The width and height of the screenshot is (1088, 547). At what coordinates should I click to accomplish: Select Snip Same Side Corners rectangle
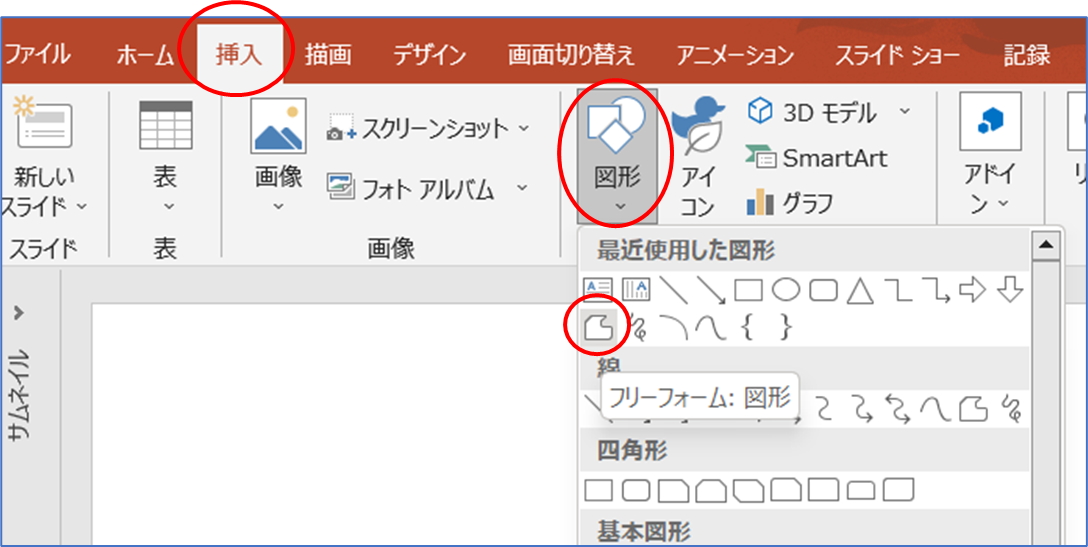pyautogui.click(x=711, y=490)
